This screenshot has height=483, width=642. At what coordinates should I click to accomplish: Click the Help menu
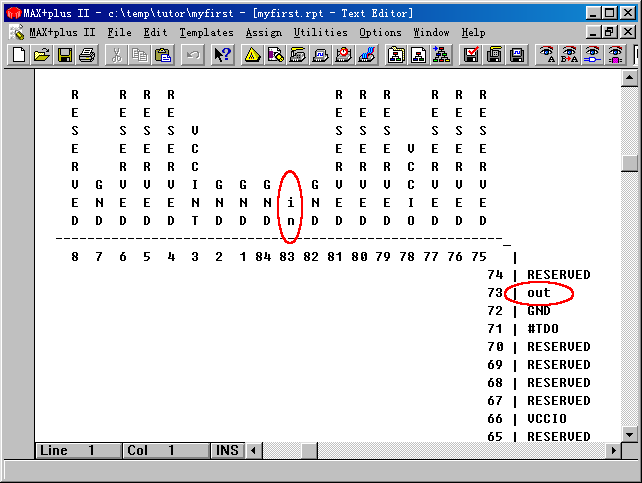[x=473, y=33]
